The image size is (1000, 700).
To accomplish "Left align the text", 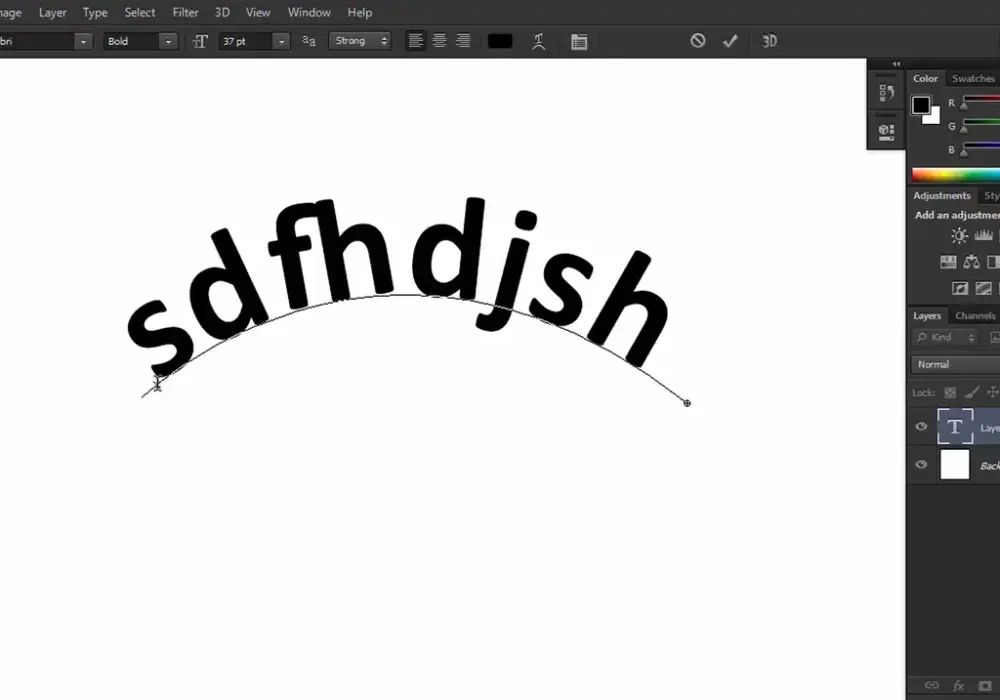I will [x=415, y=41].
